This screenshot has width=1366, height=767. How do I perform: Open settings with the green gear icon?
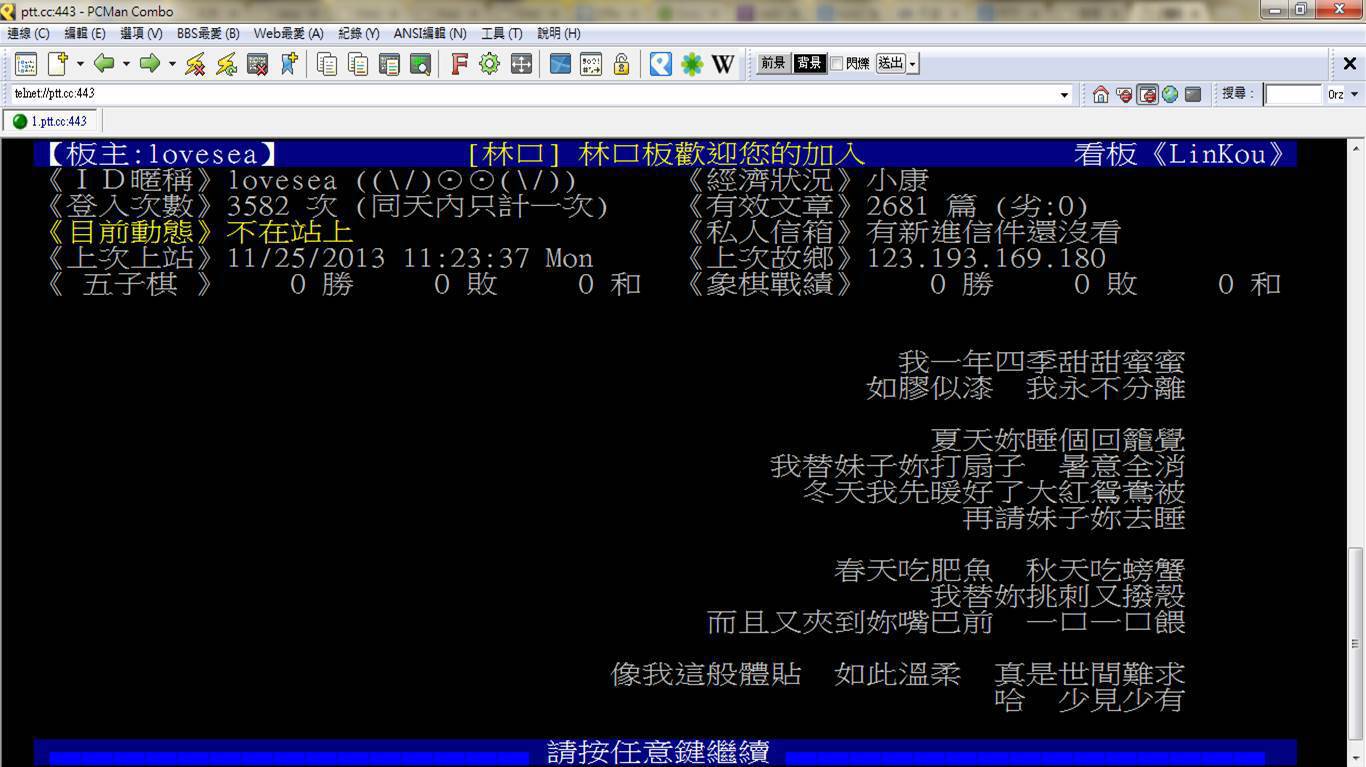tap(489, 64)
